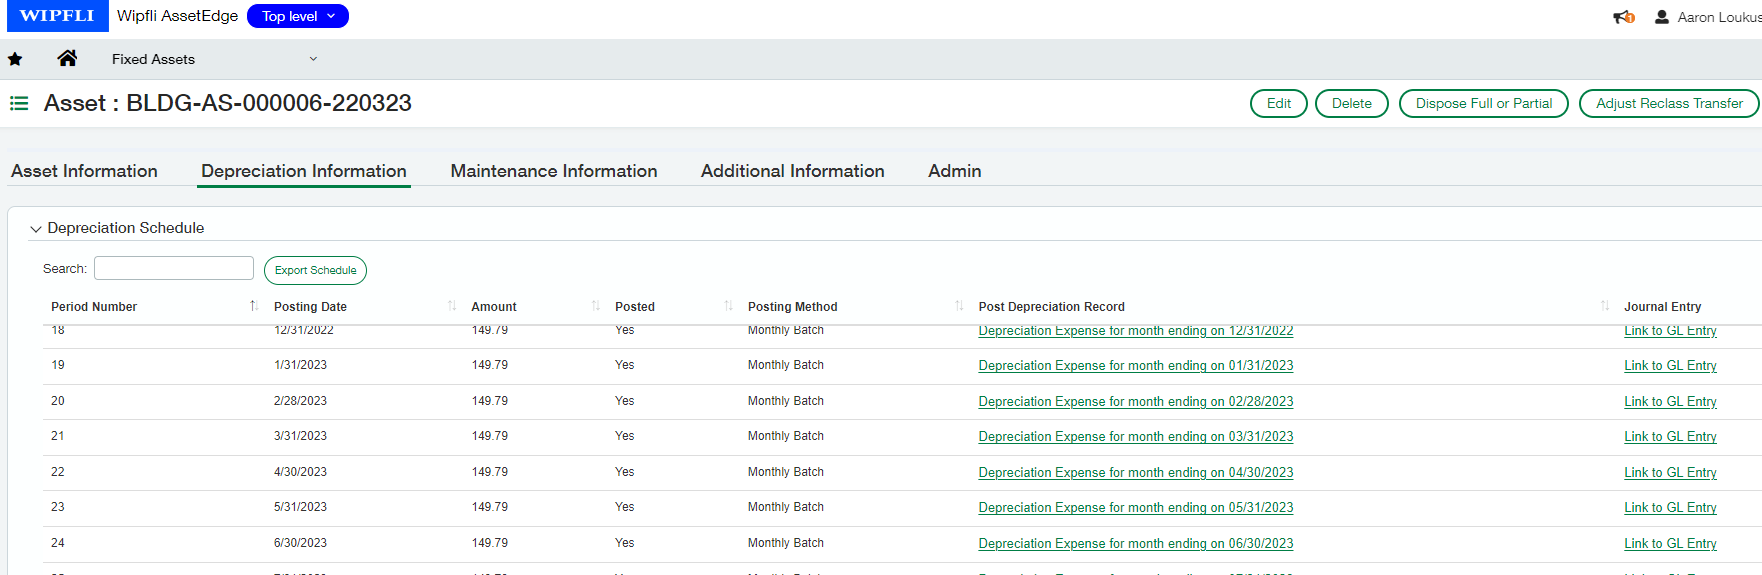Image resolution: width=1762 pixels, height=575 pixels.
Task: Expand the Fixed Assets module dropdown
Action: click(313, 59)
